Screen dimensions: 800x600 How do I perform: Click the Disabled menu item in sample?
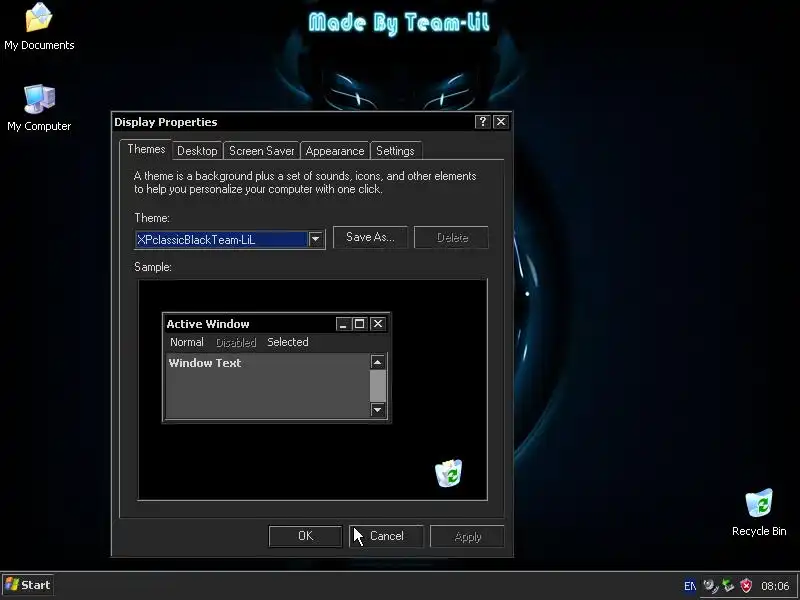236,342
